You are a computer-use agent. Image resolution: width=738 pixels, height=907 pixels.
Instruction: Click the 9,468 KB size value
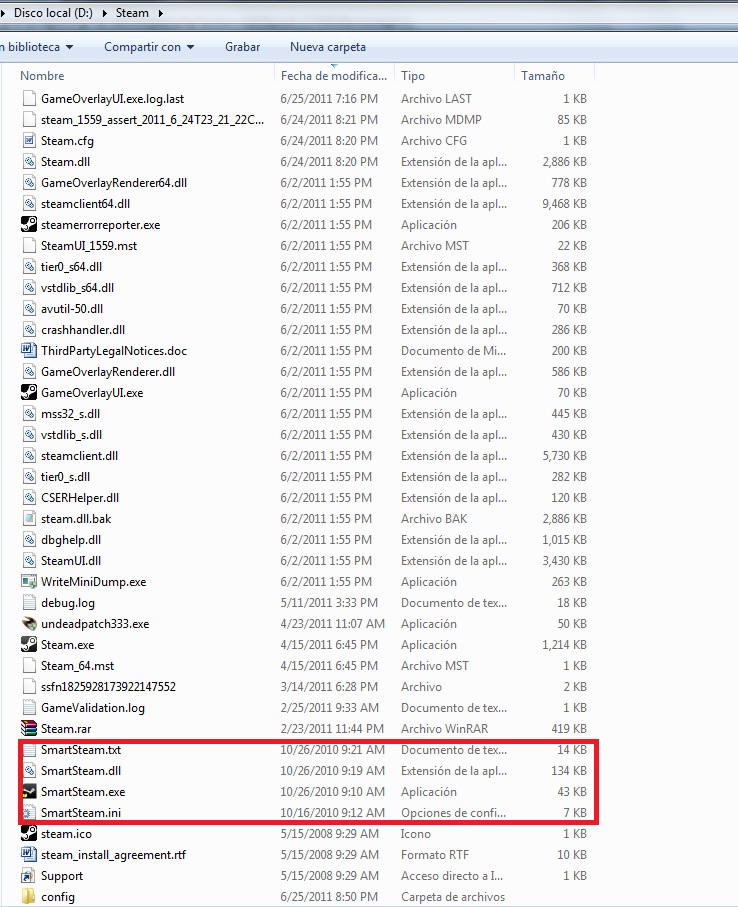pyautogui.click(x=564, y=204)
